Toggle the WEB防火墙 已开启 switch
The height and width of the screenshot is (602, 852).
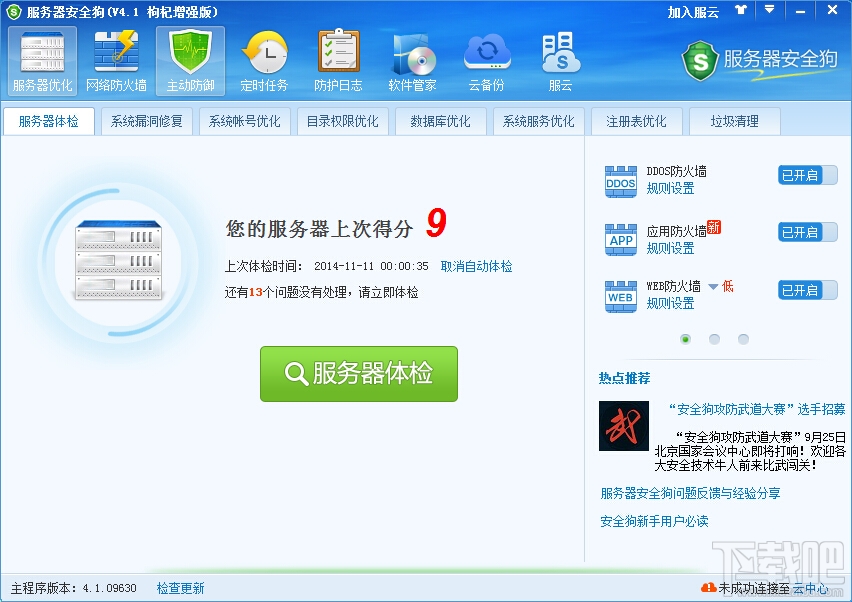point(807,290)
